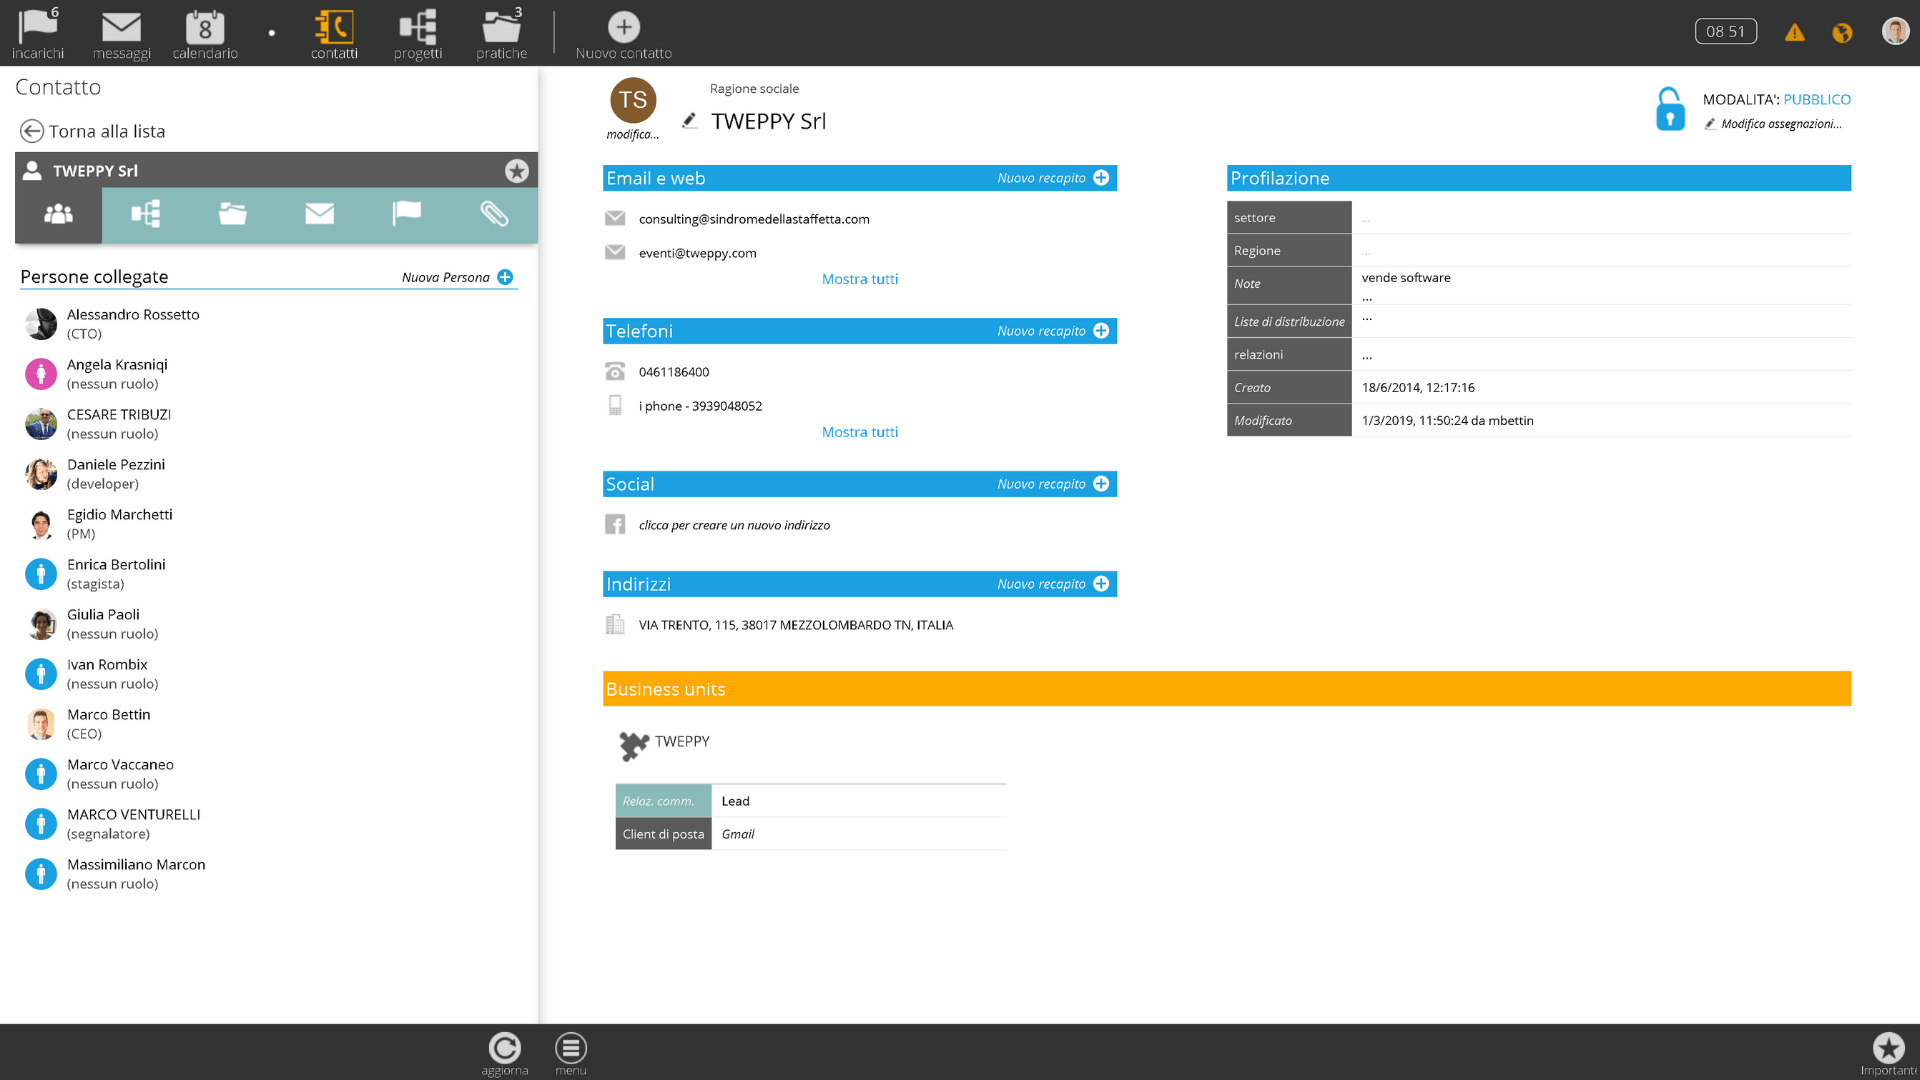Image resolution: width=1920 pixels, height=1080 pixels.
Task: Switch to the attachments paperclip tab
Action: pyautogui.click(x=494, y=214)
